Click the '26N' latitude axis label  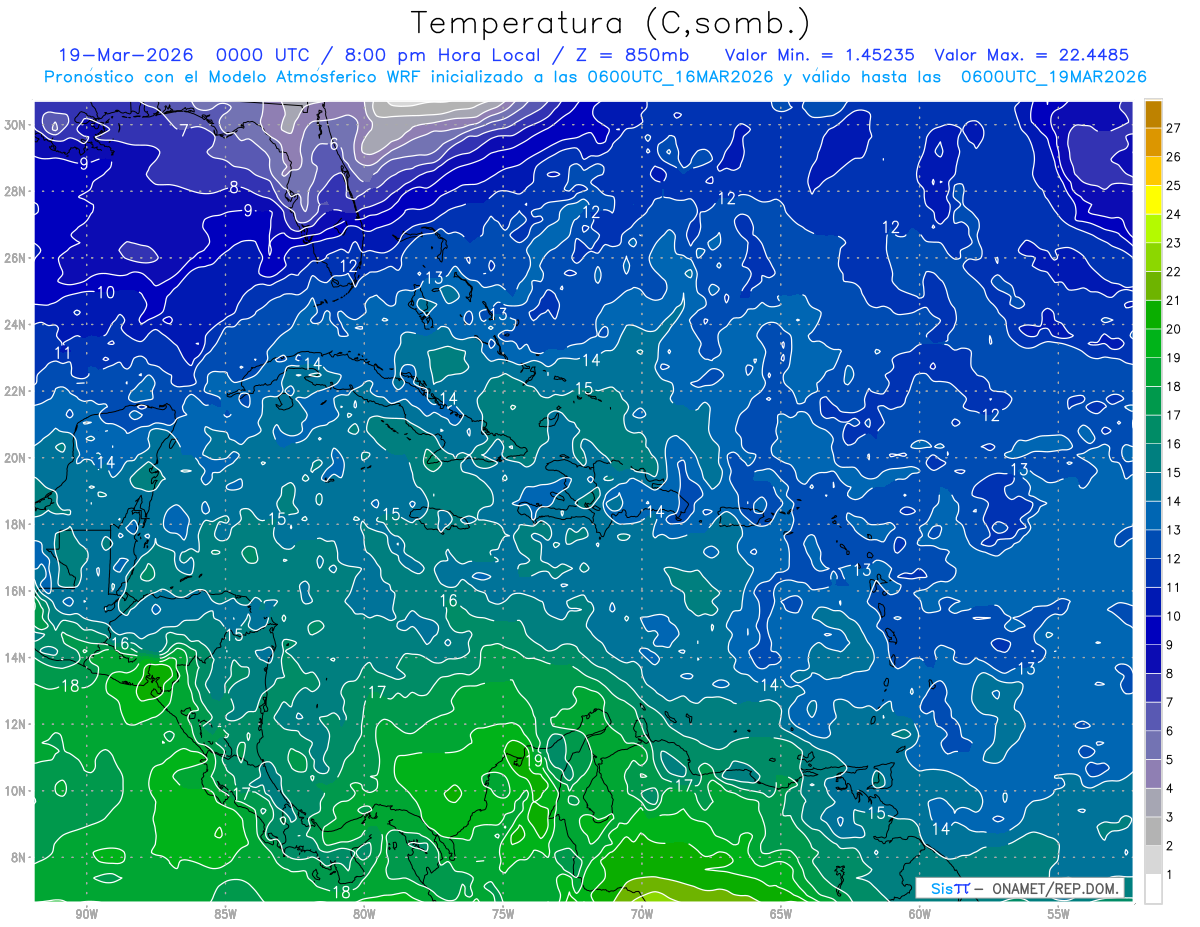click(17, 258)
